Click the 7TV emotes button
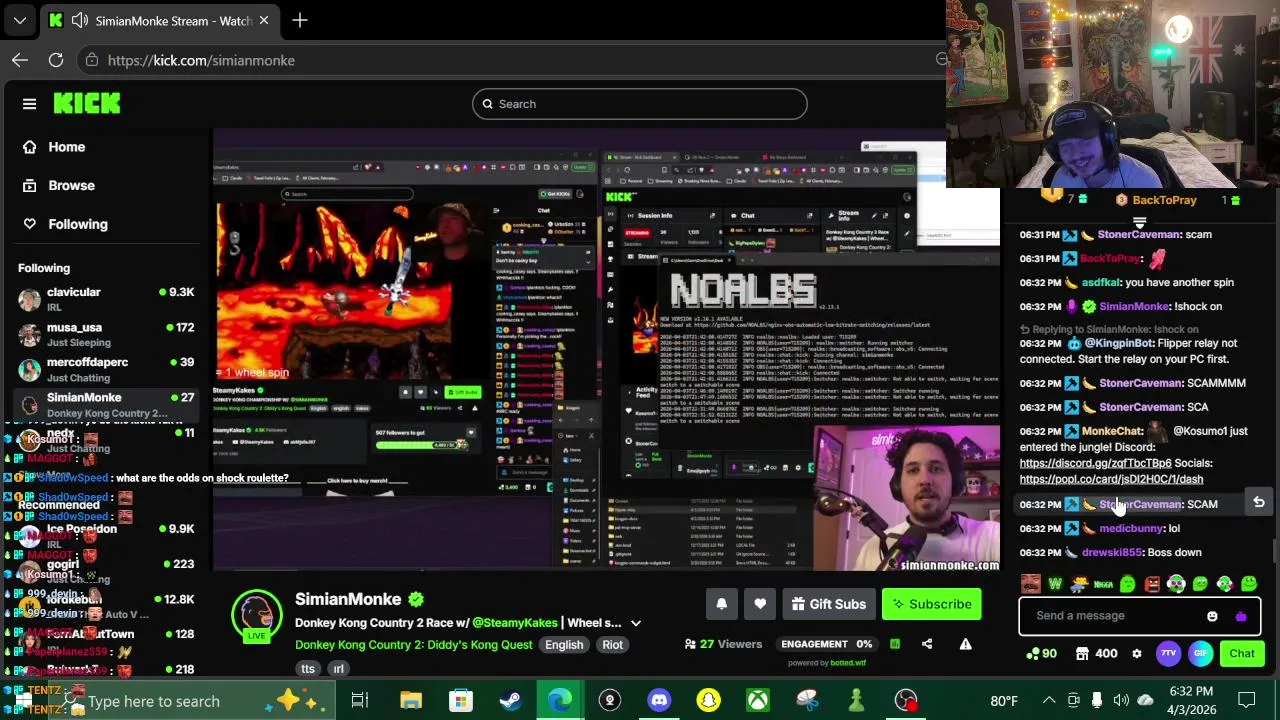Viewport: 1280px width, 720px height. tap(1168, 654)
